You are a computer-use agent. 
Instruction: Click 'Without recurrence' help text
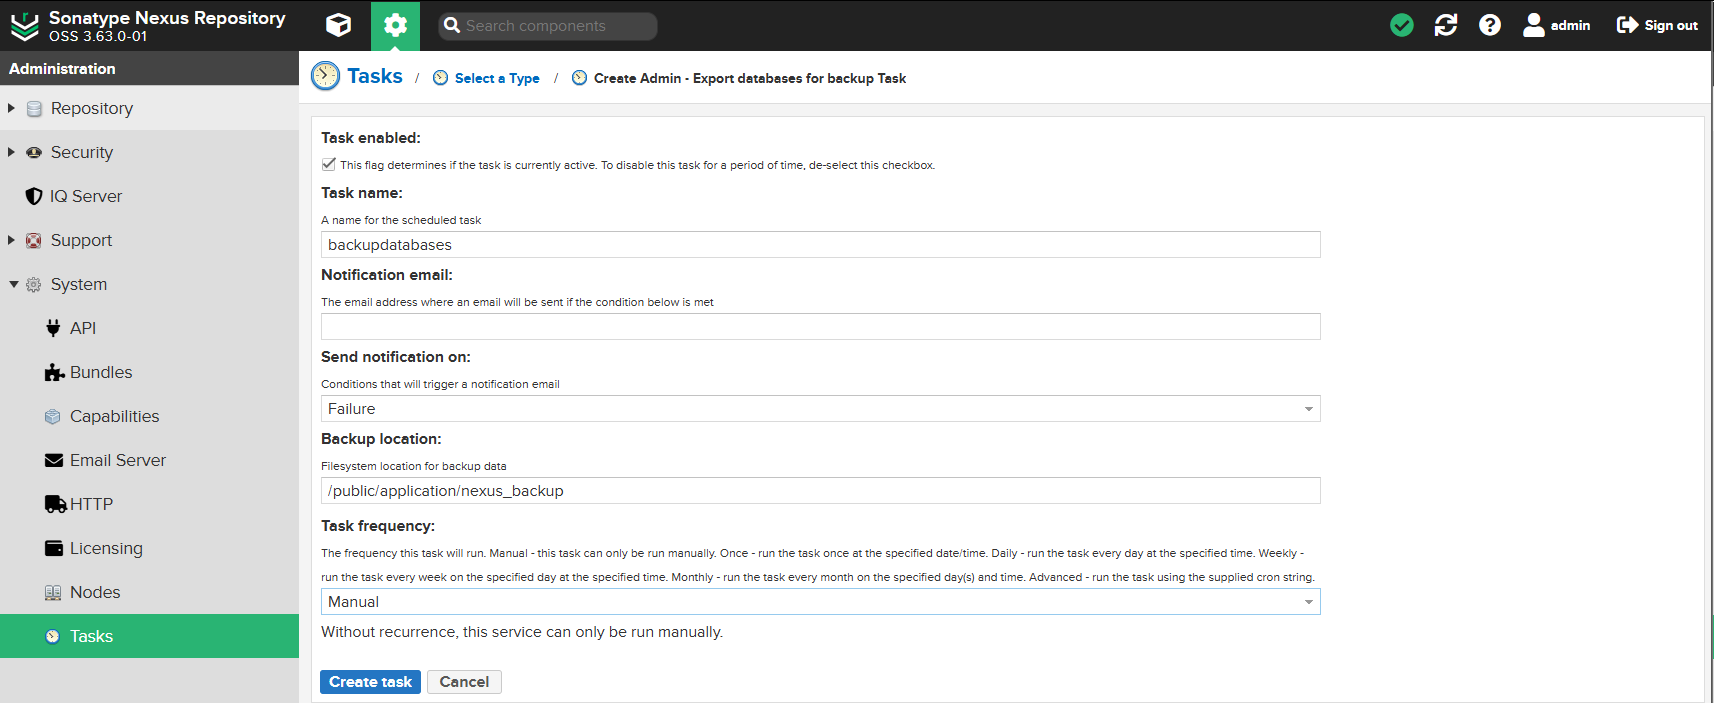click(522, 632)
